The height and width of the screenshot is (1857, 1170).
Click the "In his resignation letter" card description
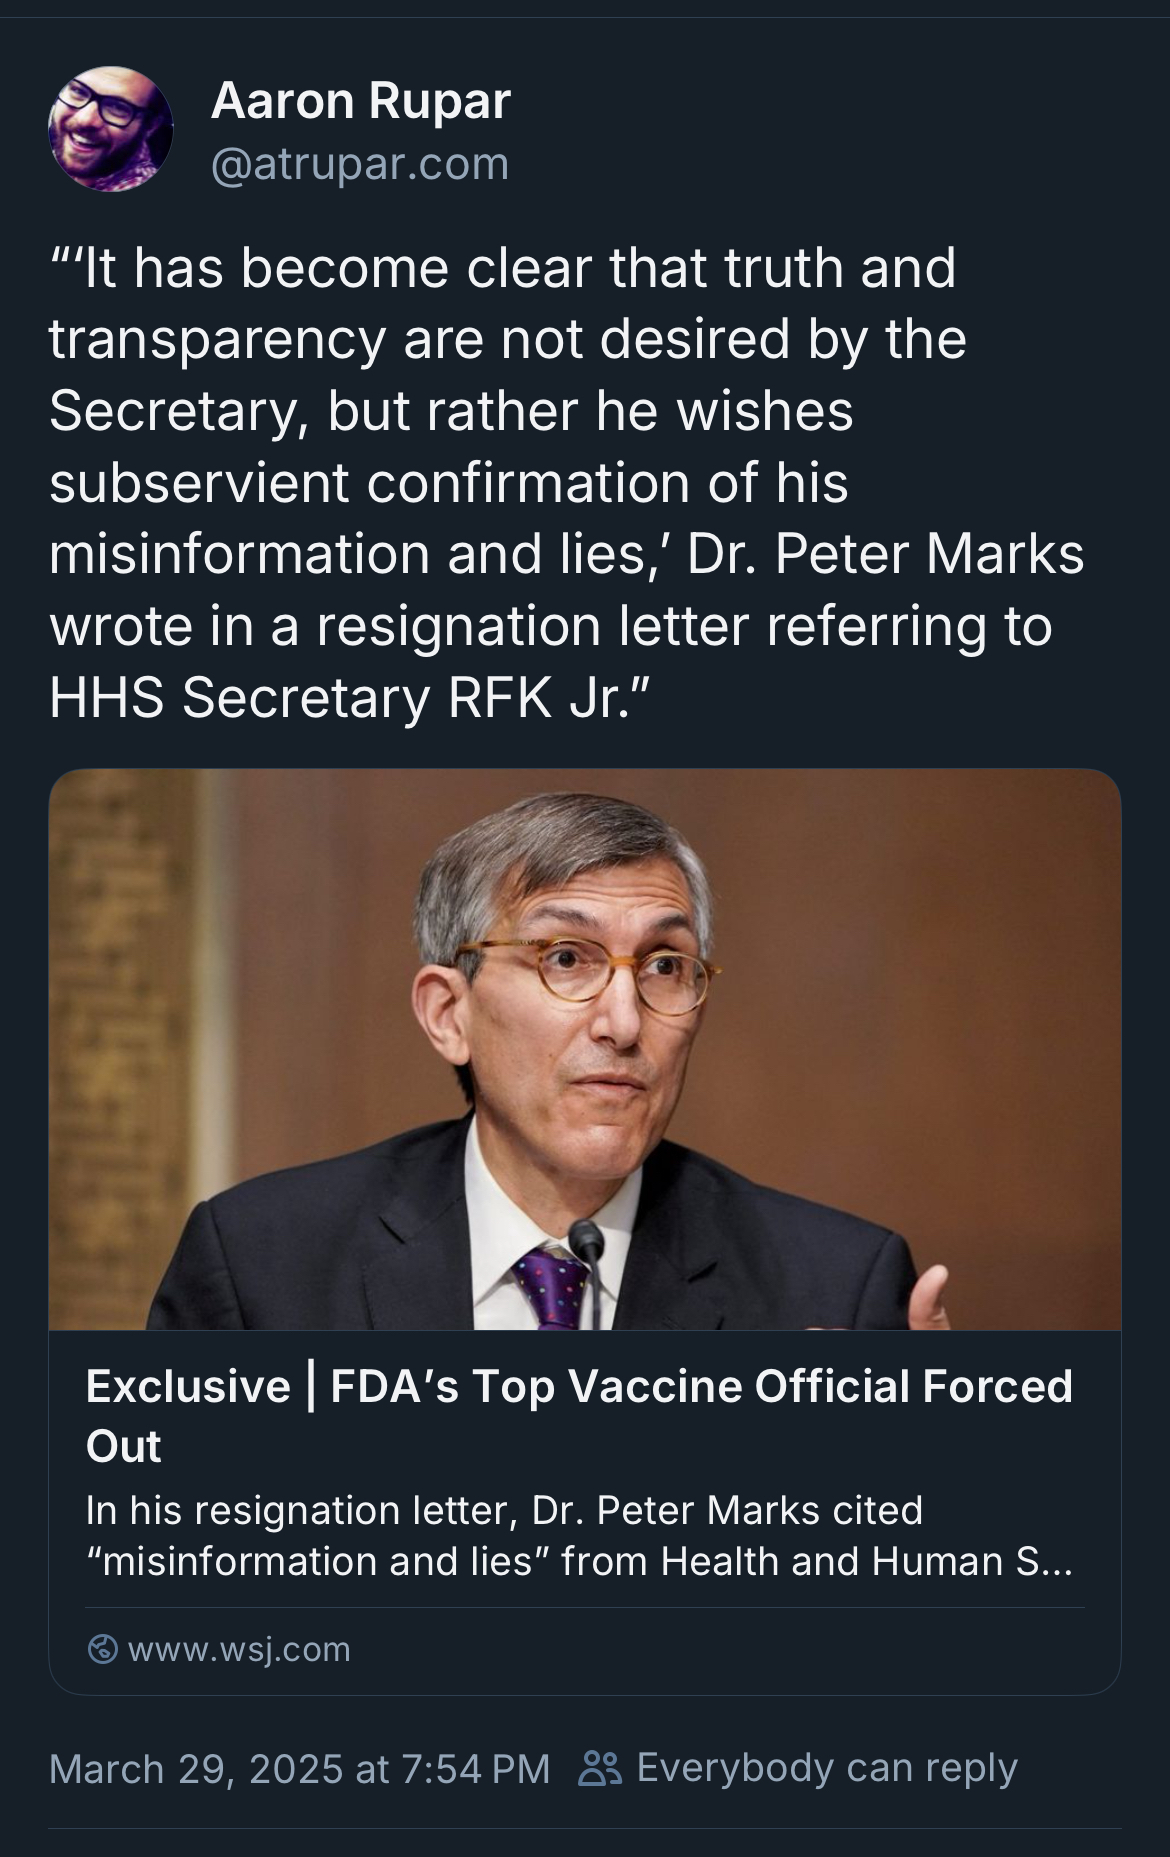[578, 1535]
